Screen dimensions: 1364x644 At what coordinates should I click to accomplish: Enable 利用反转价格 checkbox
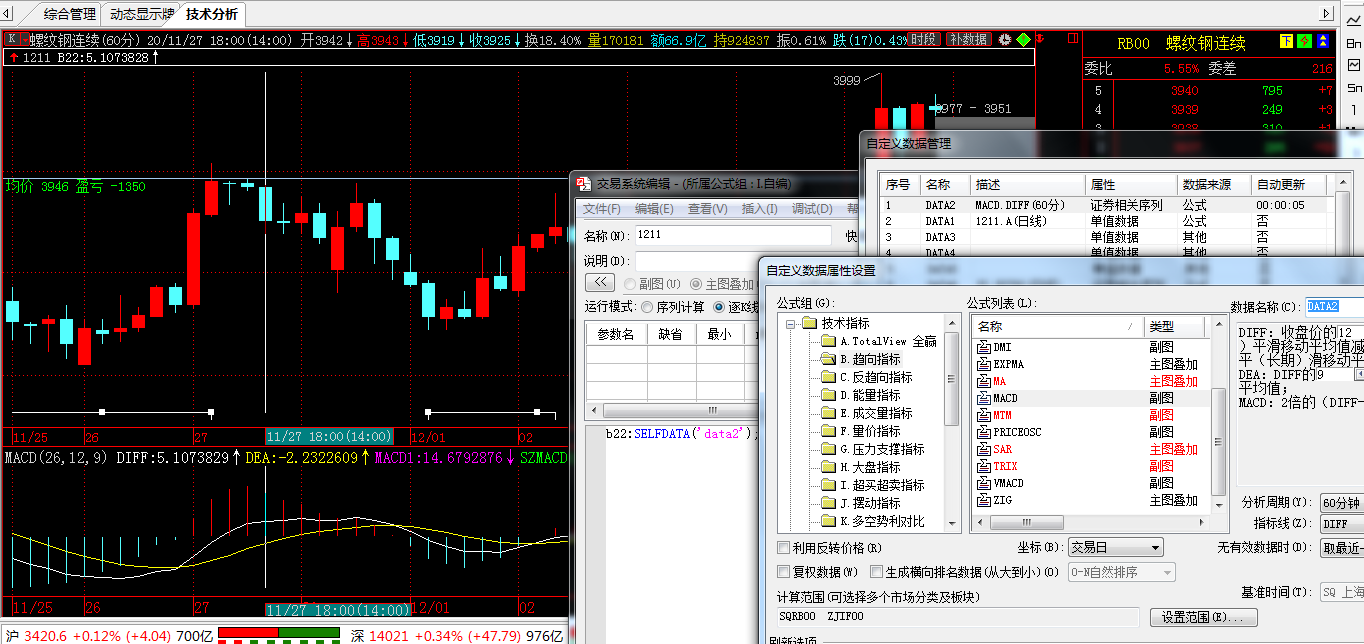tap(784, 548)
